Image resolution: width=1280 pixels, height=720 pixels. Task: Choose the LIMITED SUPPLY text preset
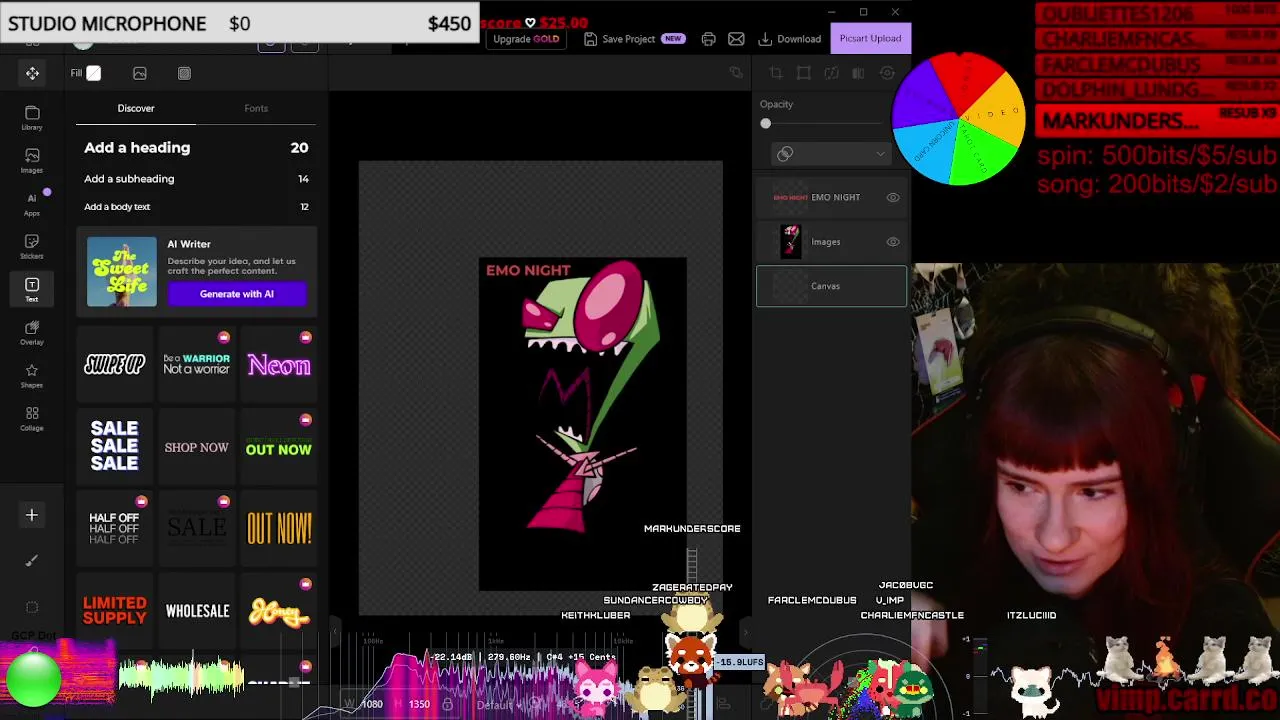pyautogui.click(x=115, y=611)
